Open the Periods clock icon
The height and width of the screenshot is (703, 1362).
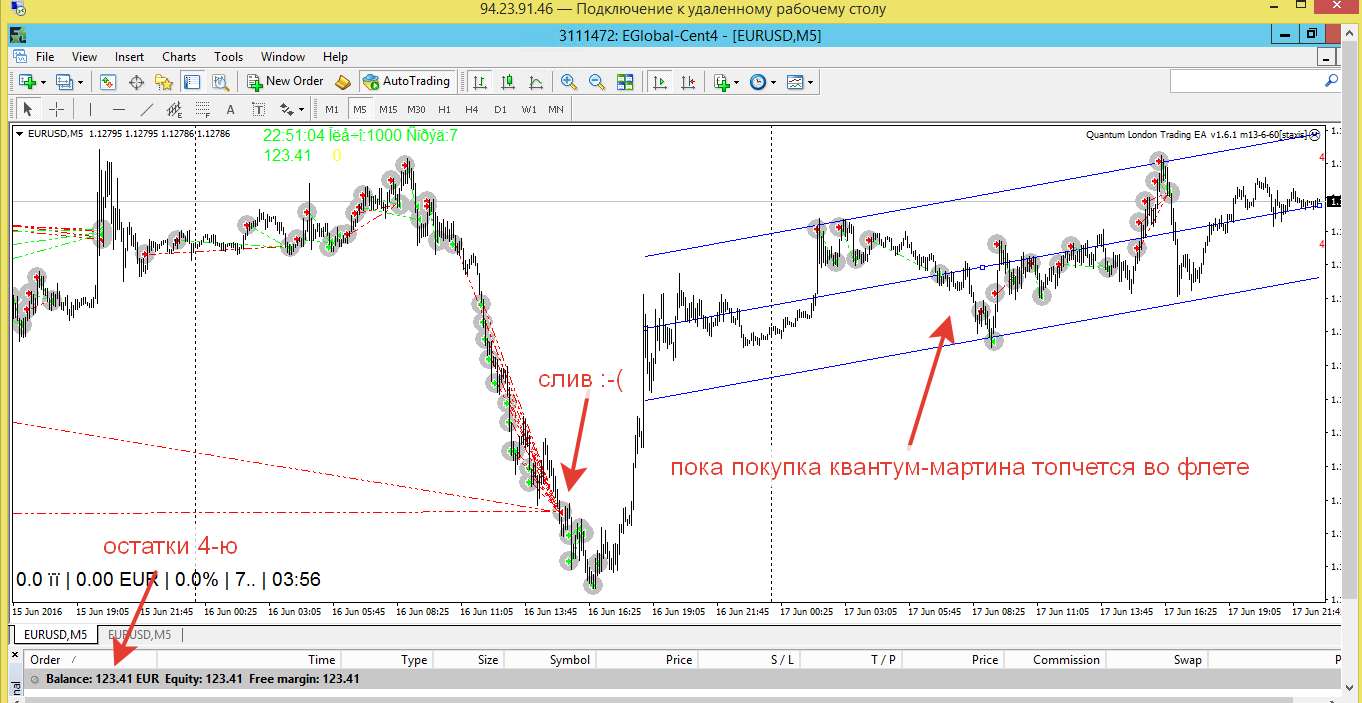[x=758, y=82]
